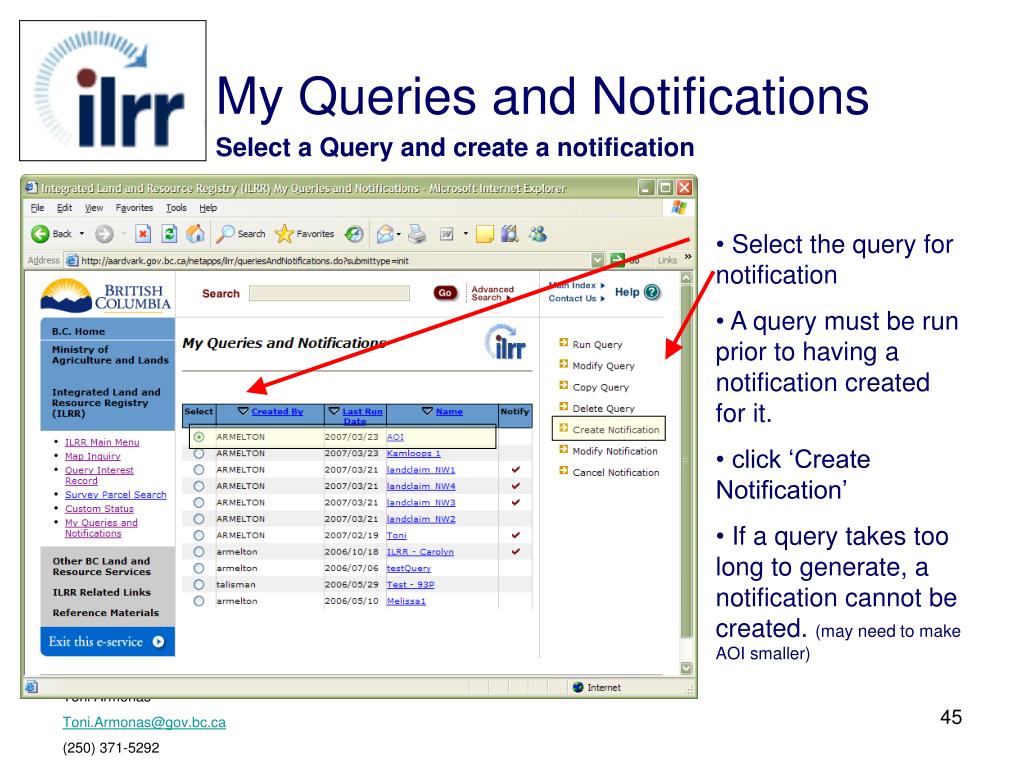Open the Tools menu
This screenshot has height=768, width=1024.
[176, 208]
